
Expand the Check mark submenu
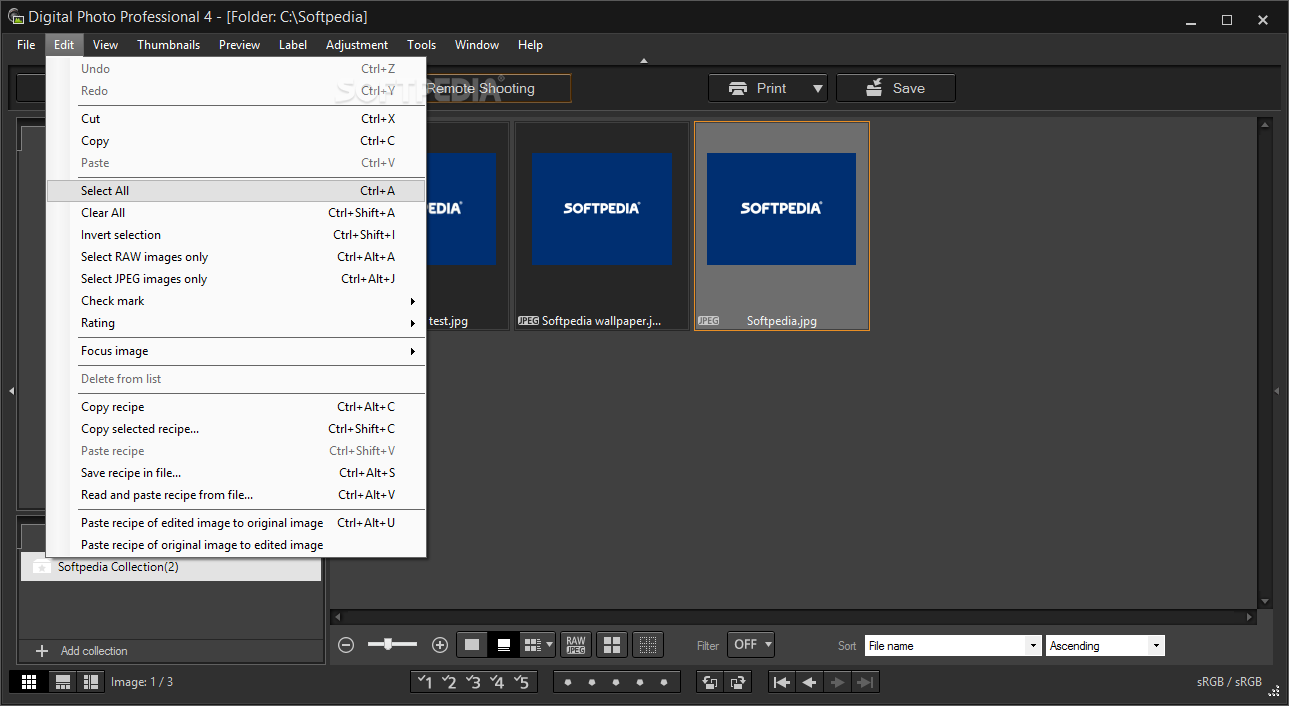(x=236, y=301)
